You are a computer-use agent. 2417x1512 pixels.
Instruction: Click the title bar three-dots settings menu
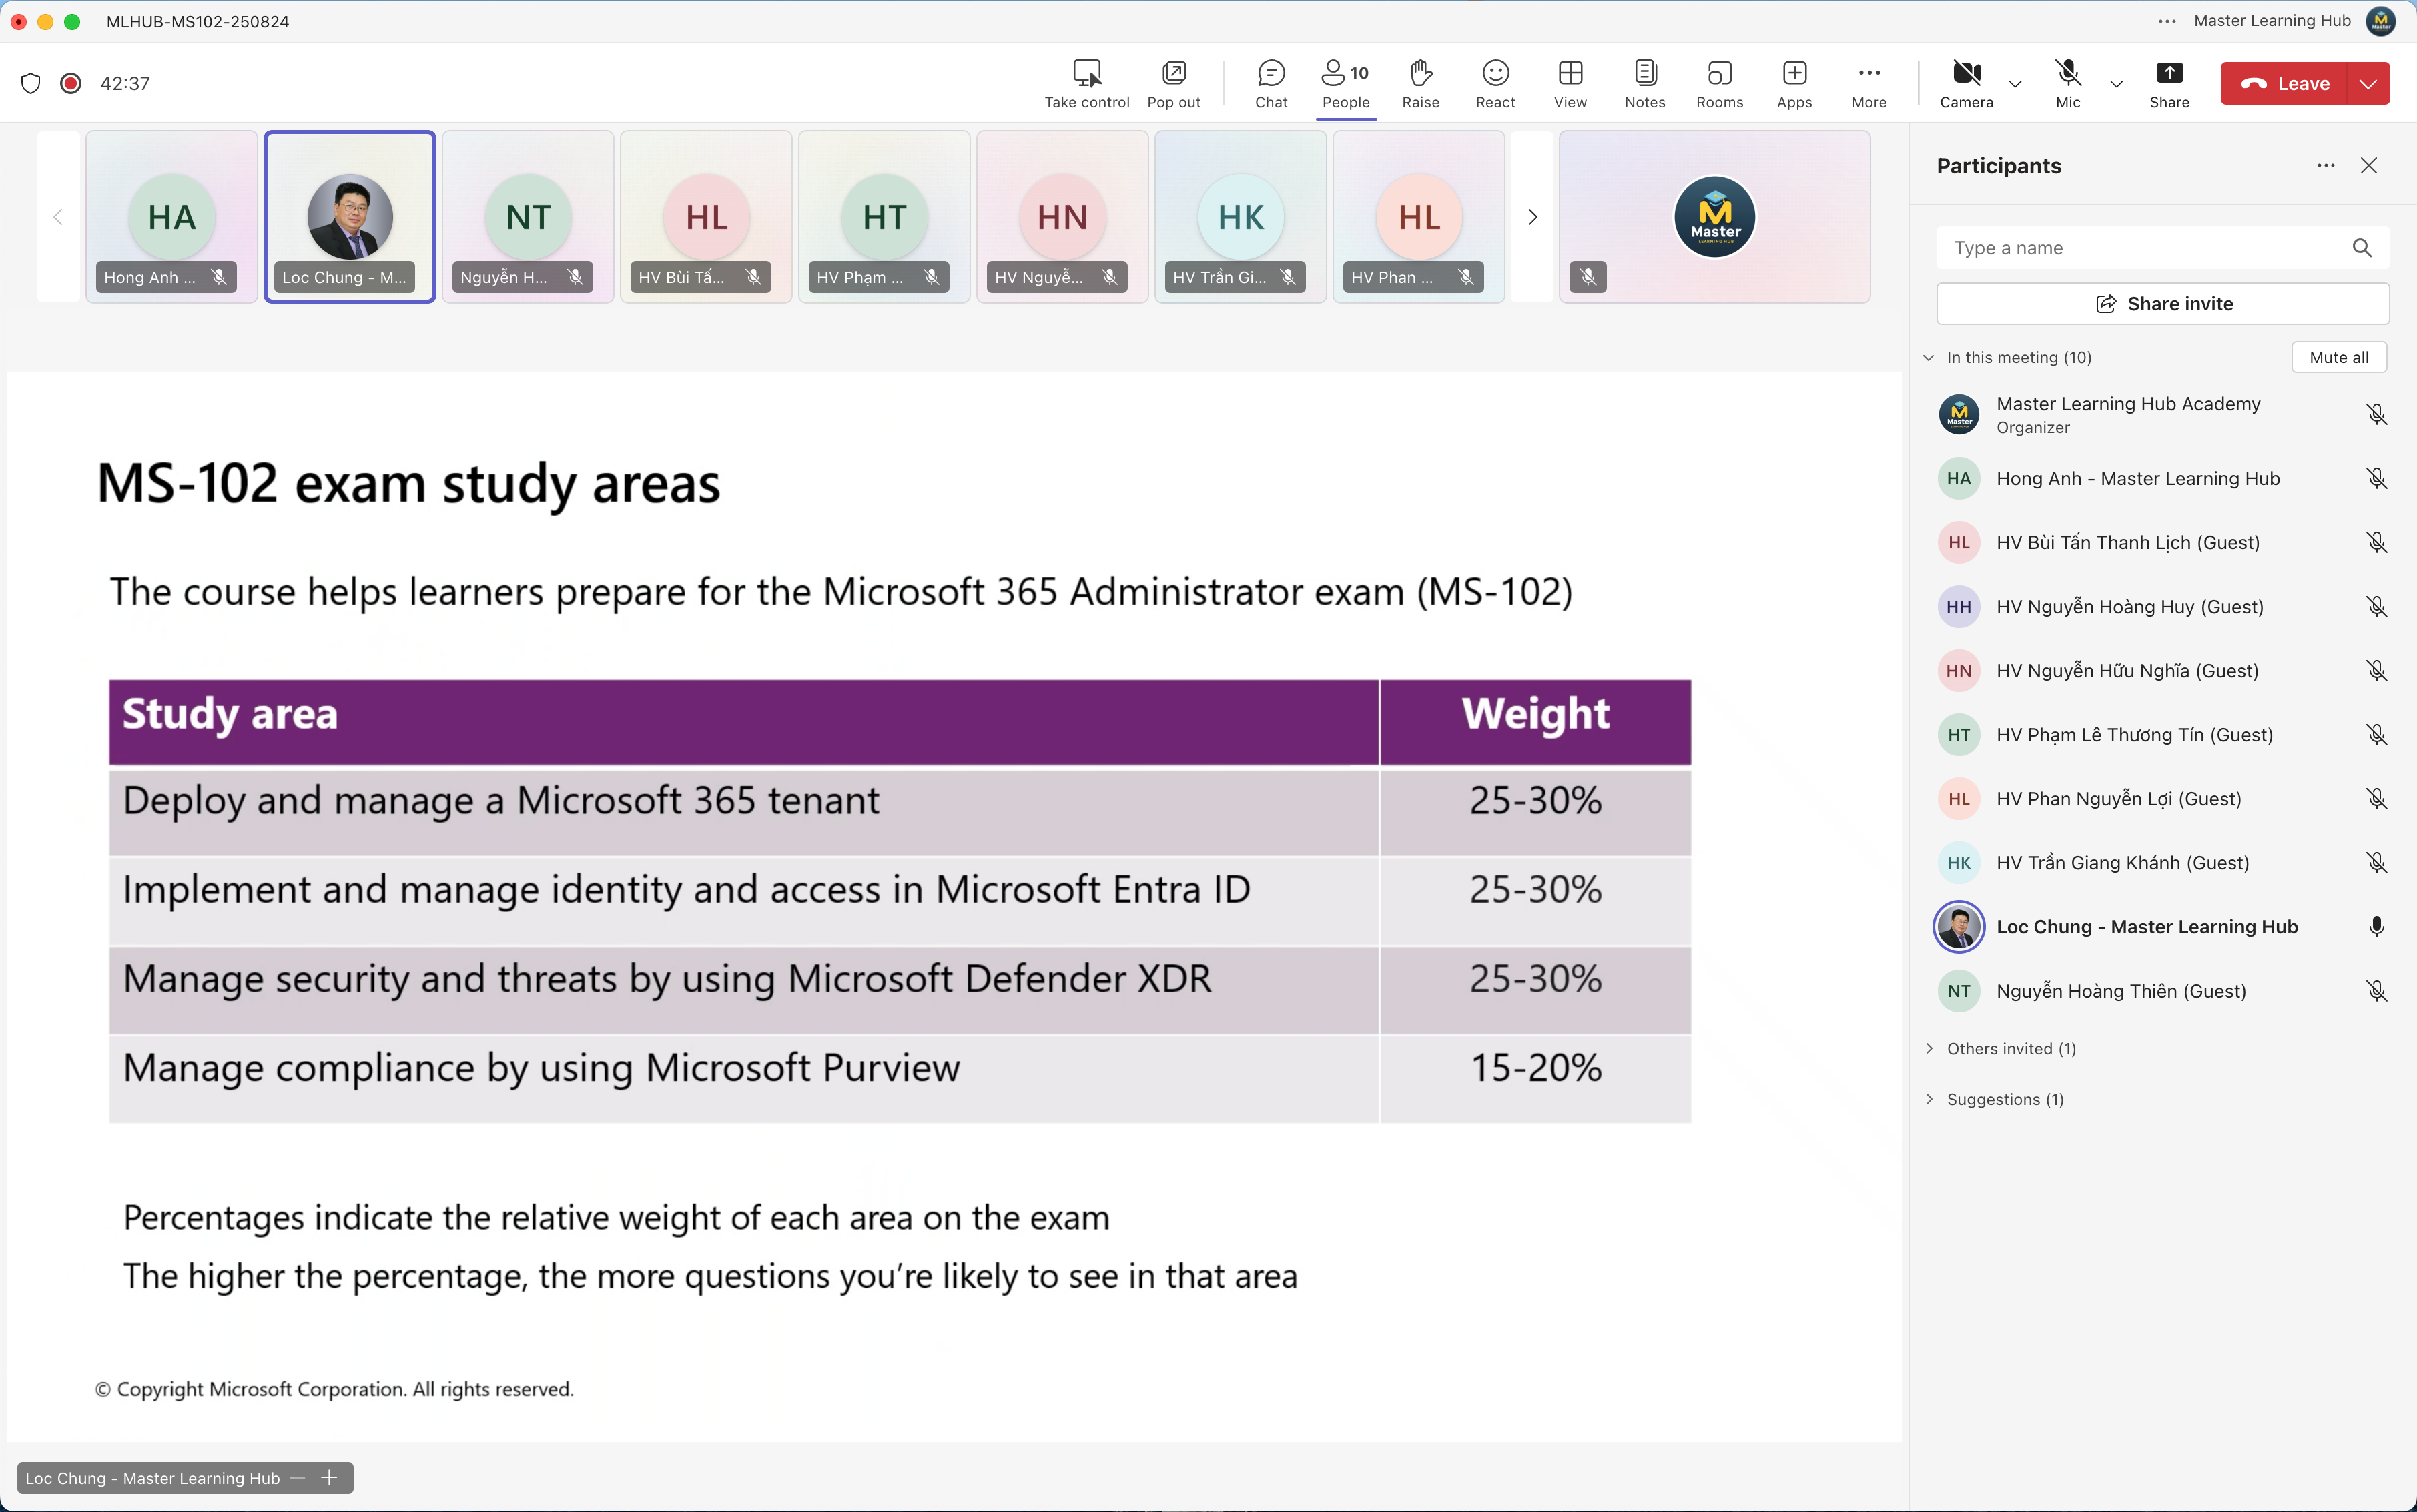(x=2167, y=21)
